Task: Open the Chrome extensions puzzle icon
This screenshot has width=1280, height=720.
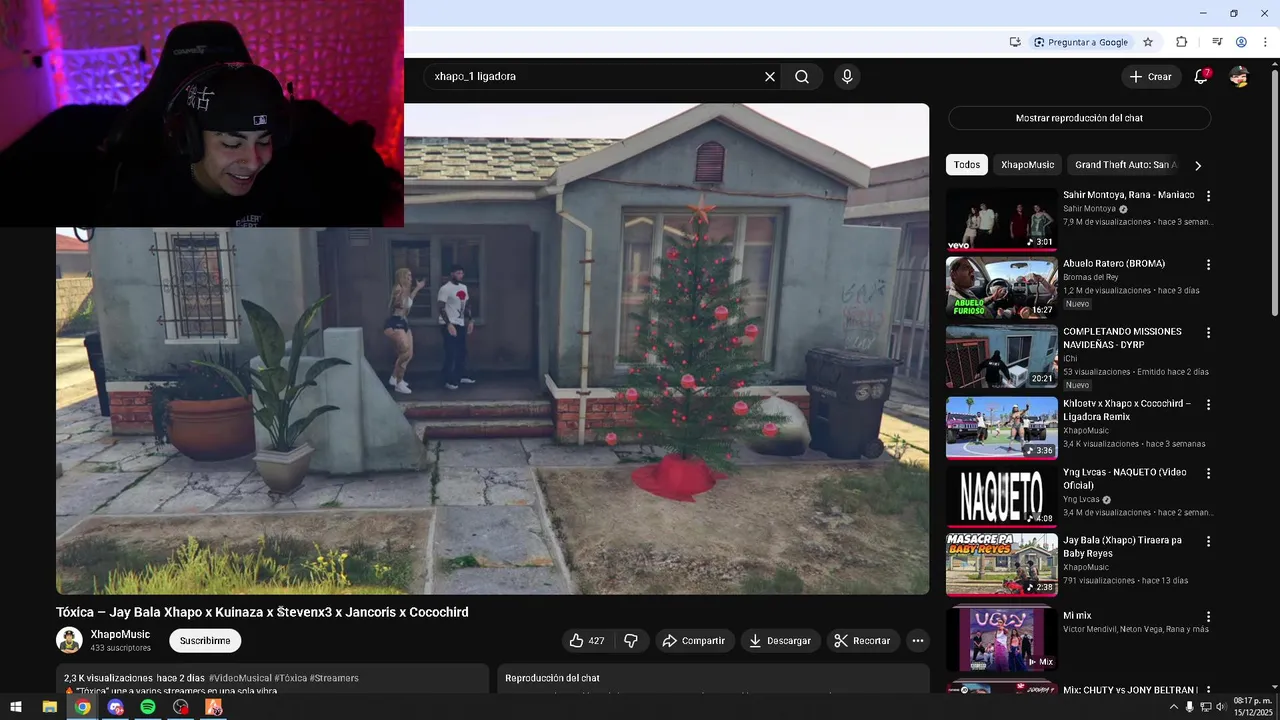Action: [1181, 42]
